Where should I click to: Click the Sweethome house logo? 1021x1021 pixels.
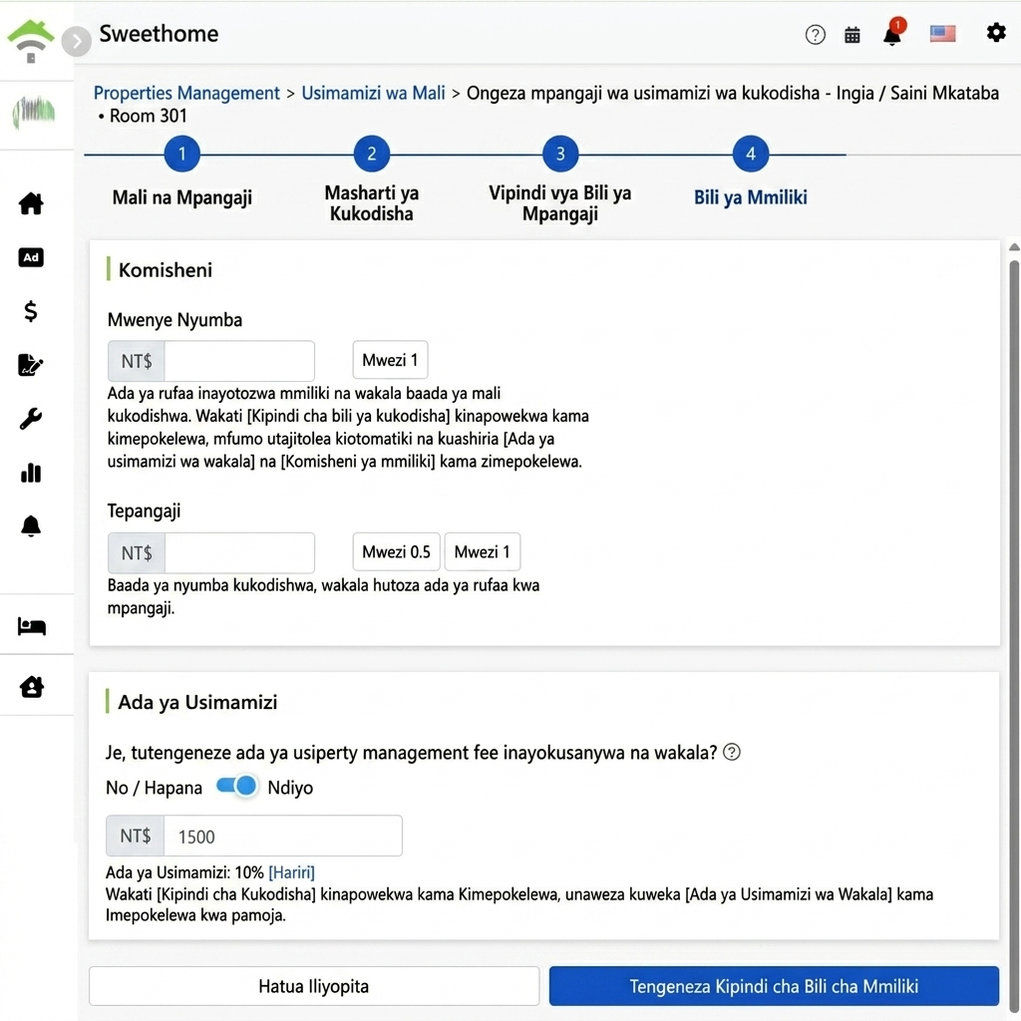coord(30,40)
